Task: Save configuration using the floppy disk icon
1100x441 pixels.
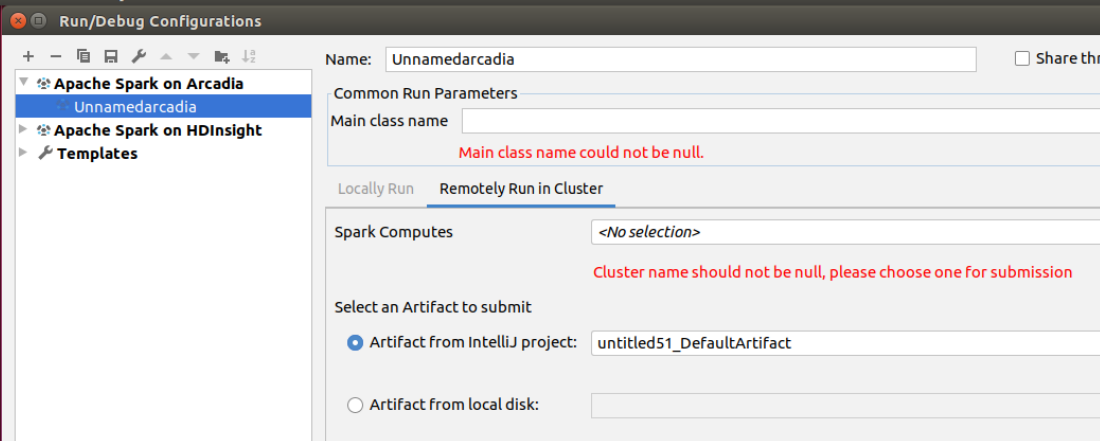Action: pyautogui.click(x=111, y=56)
